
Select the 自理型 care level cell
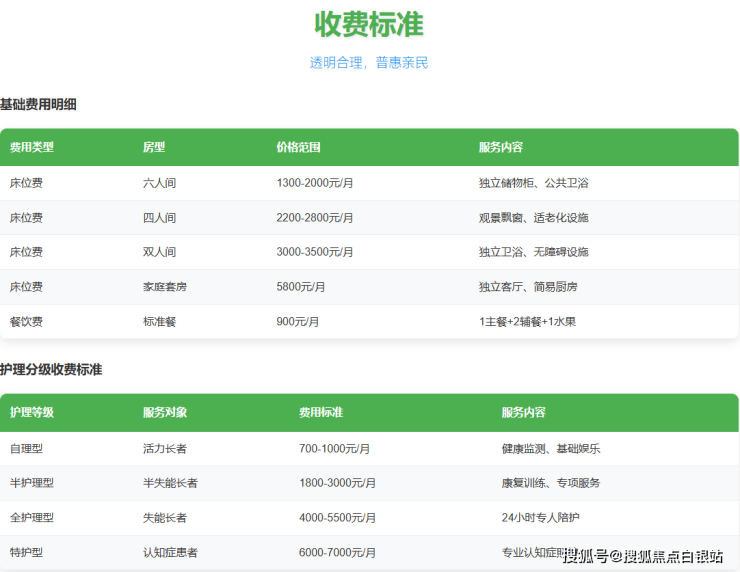click(26, 449)
